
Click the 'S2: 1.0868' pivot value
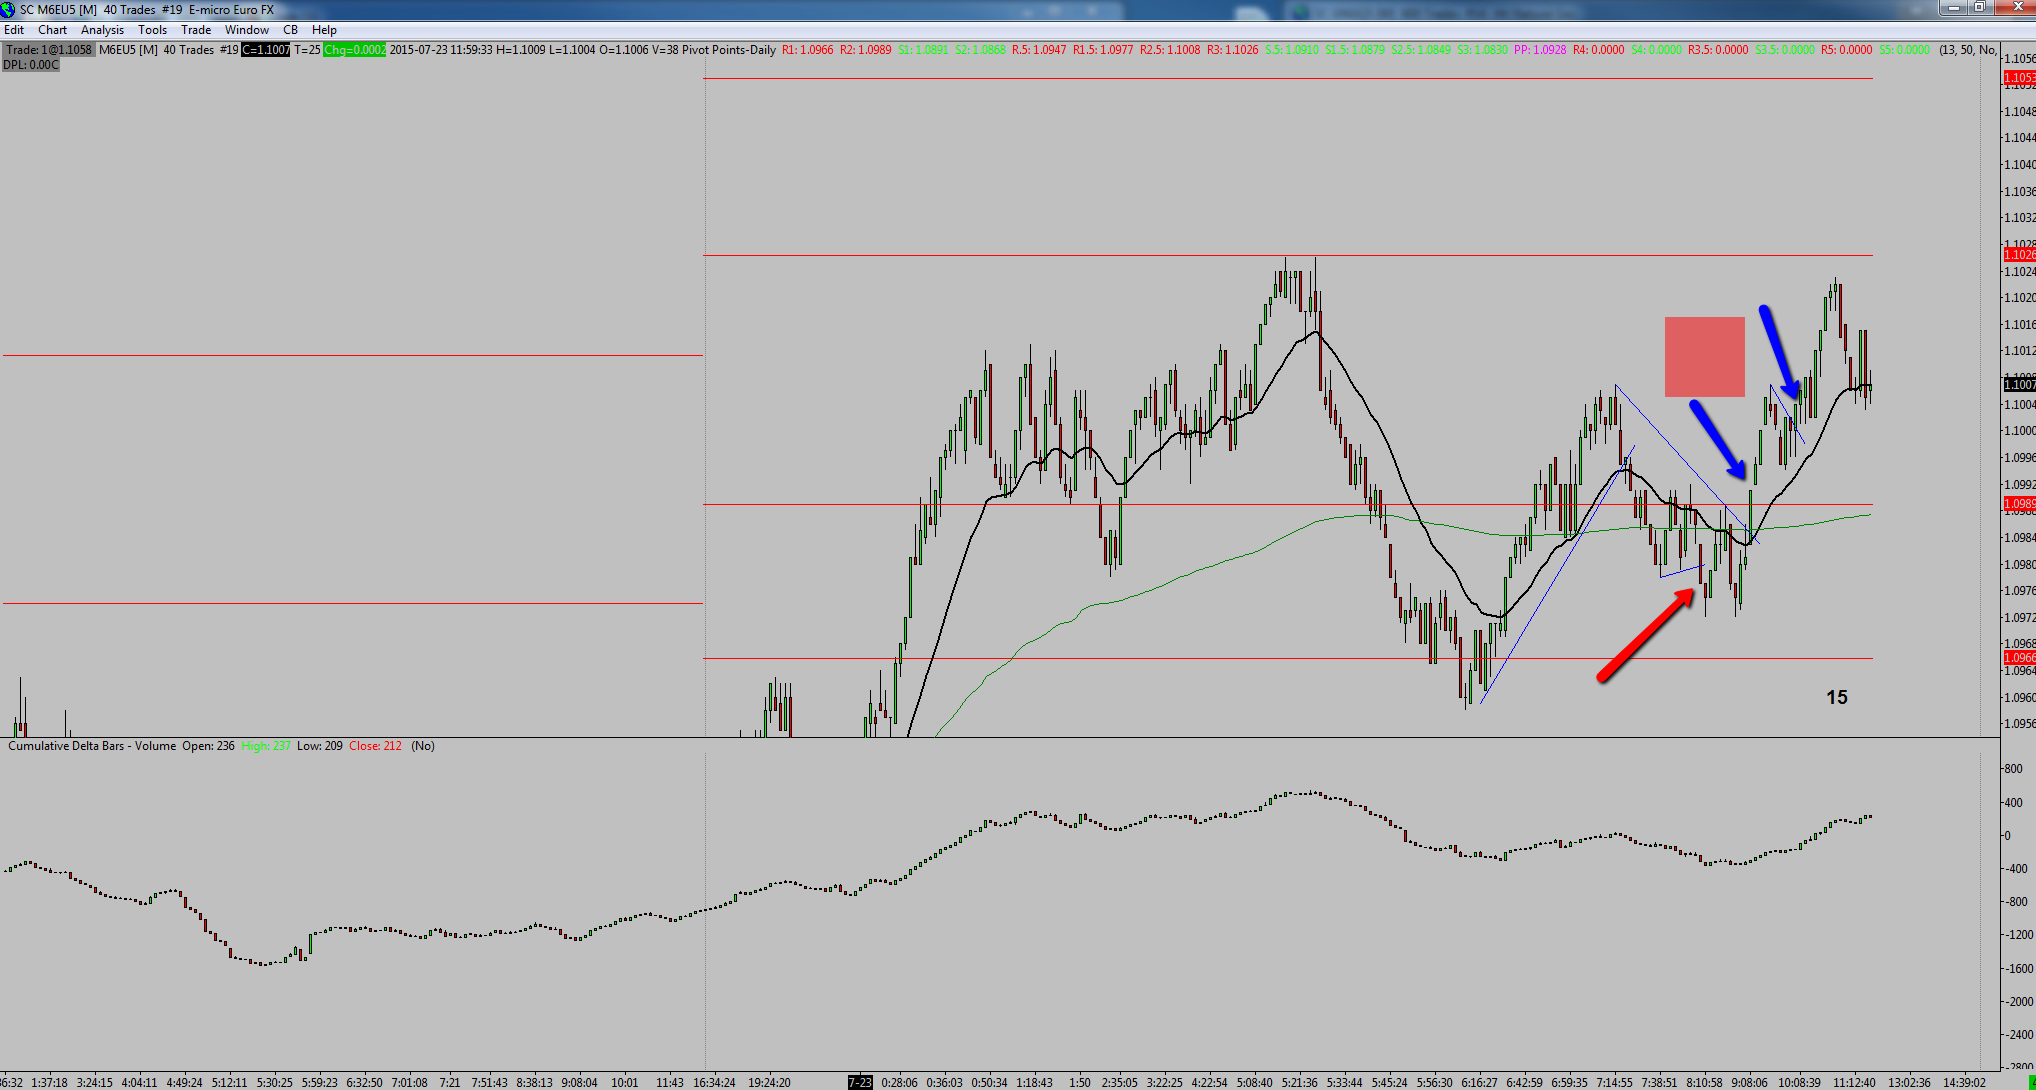pos(980,50)
